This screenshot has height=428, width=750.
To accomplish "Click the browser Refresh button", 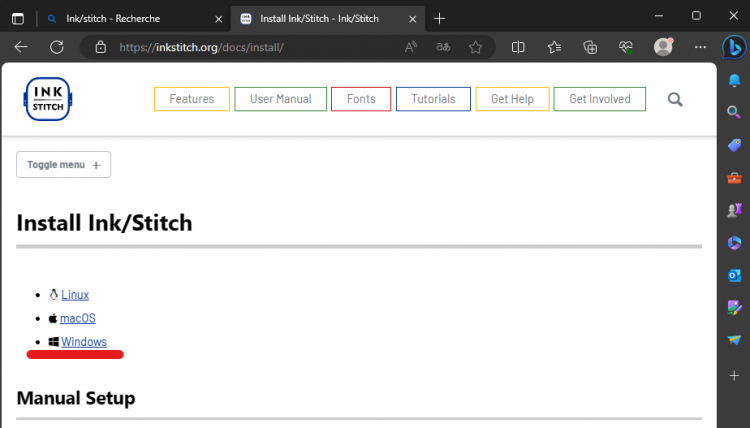I will (57, 47).
